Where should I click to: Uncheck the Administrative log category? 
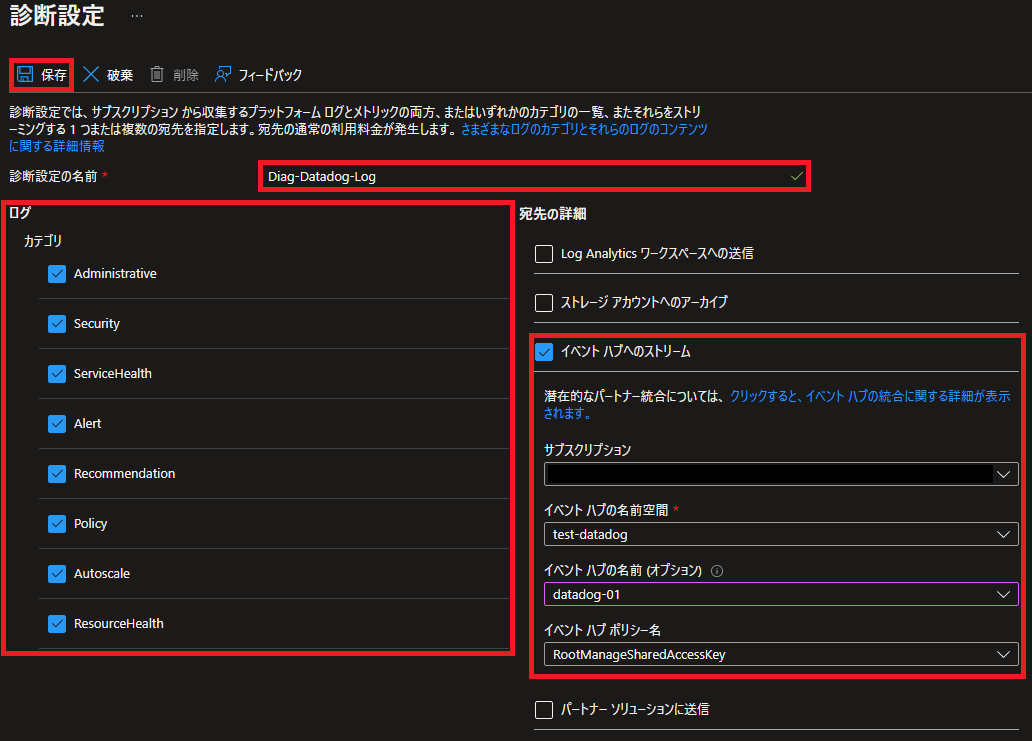pyautogui.click(x=57, y=274)
